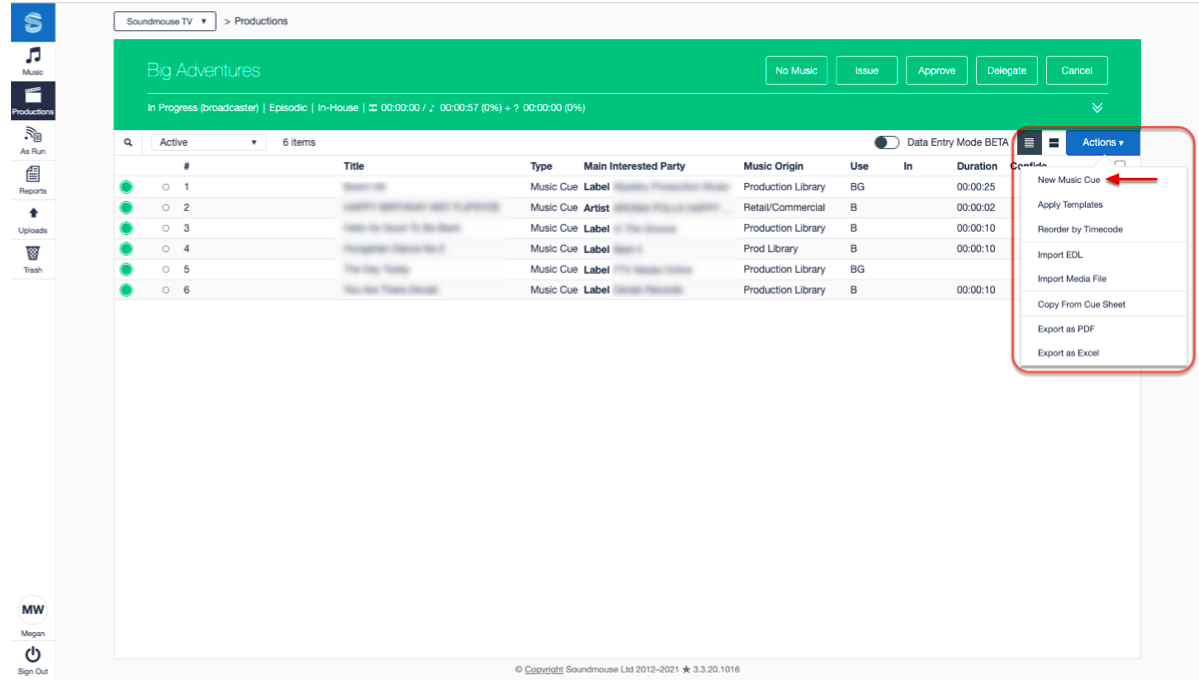The image size is (1199, 680).
Task: Click duration 00:00:25 in row 1
Action: pos(976,187)
